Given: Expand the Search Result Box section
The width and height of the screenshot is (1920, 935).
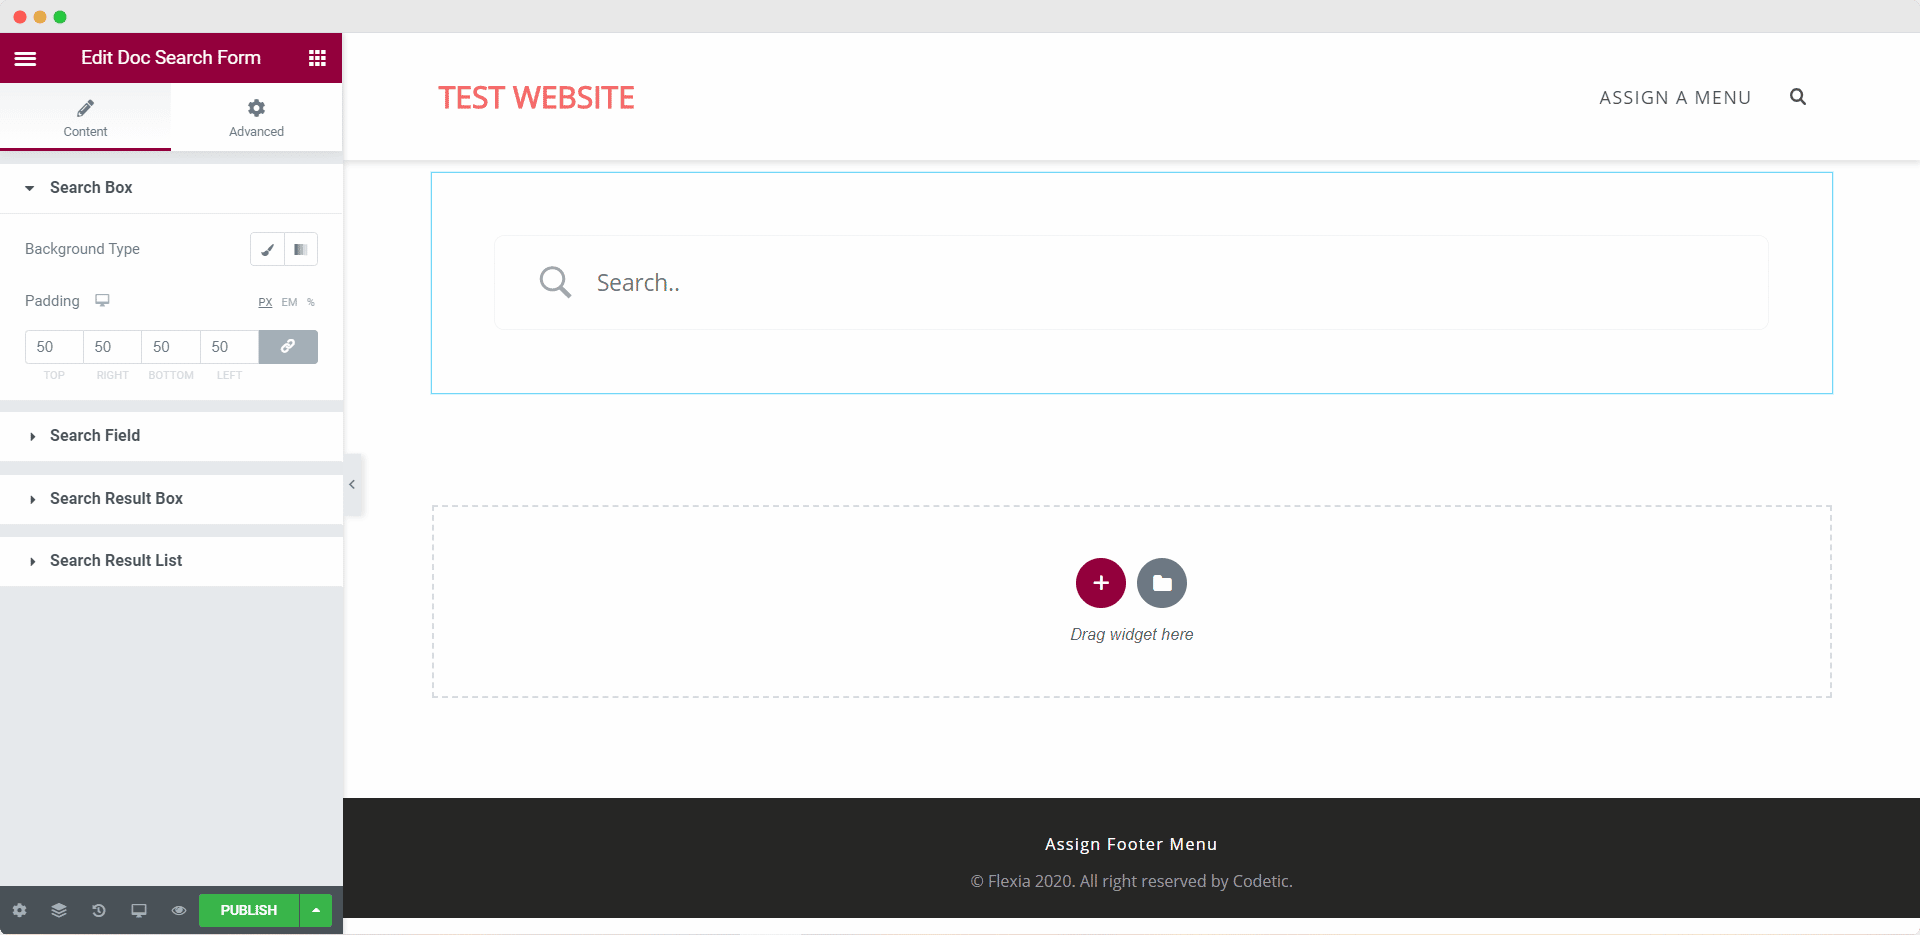Looking at the screenshot, I should click(x=116, y=499).
